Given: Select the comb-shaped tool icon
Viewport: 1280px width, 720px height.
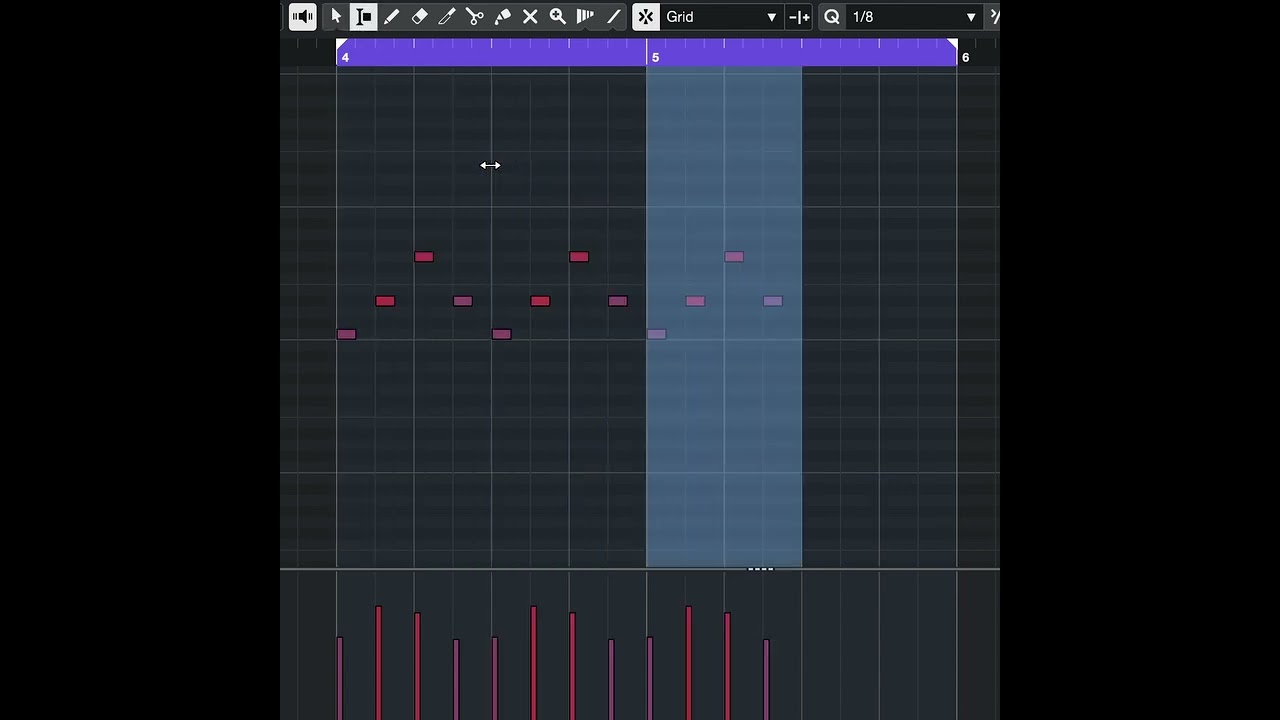Looking at the screenshot, I should (586, 16).
